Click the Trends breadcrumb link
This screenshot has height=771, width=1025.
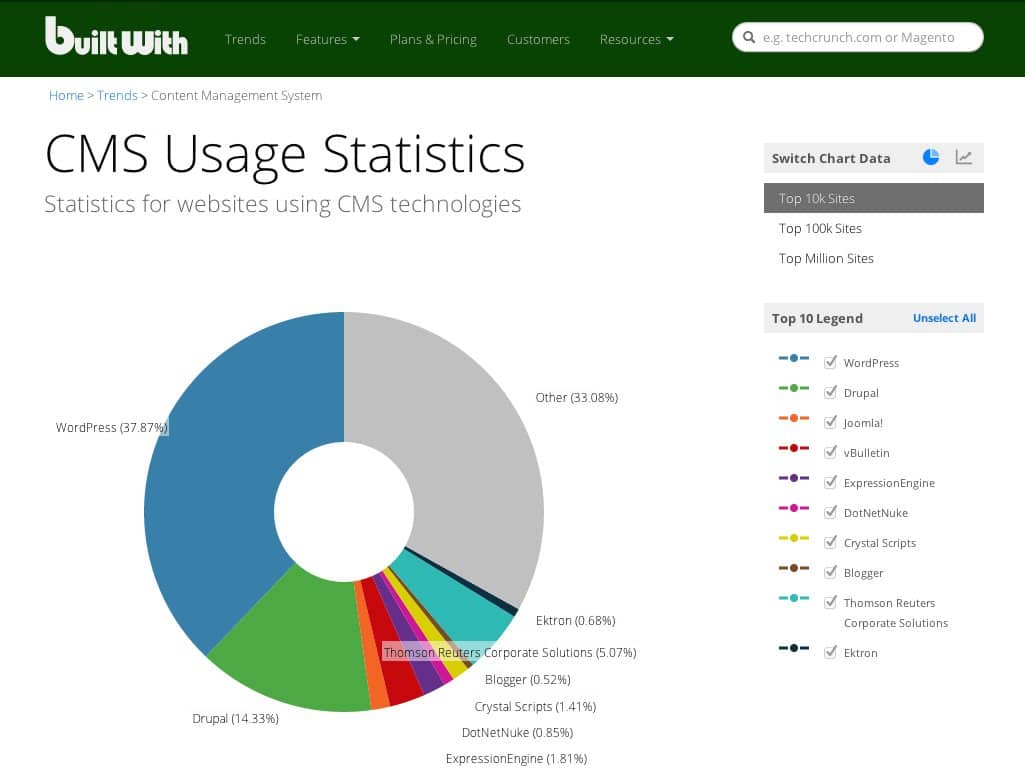coord(117,95)
